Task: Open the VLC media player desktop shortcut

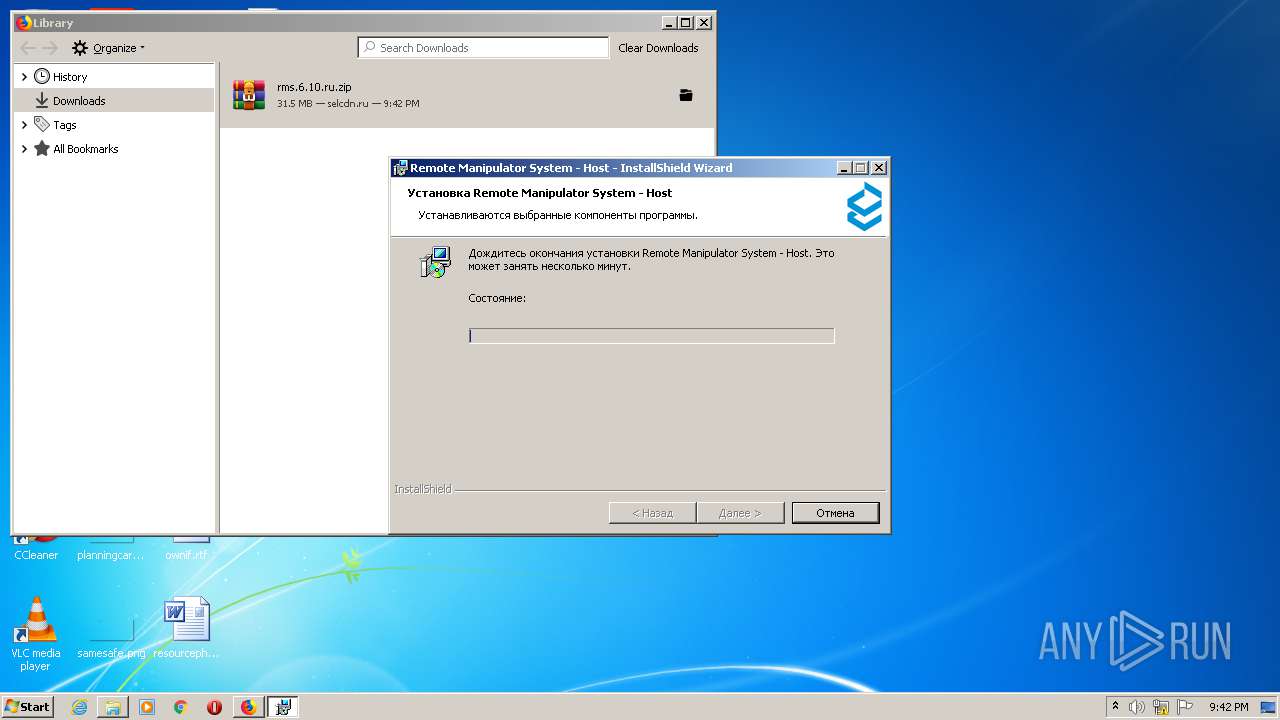Action: (35, 633)
